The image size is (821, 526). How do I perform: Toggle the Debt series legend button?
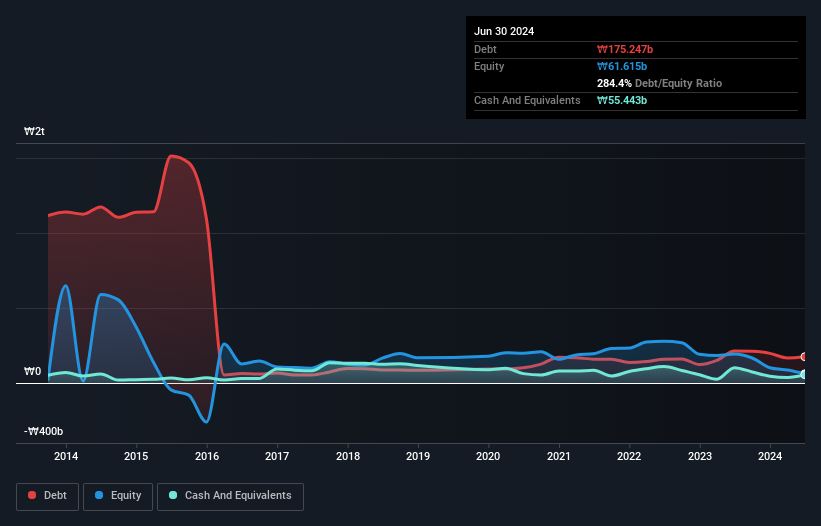coord(48,496)
